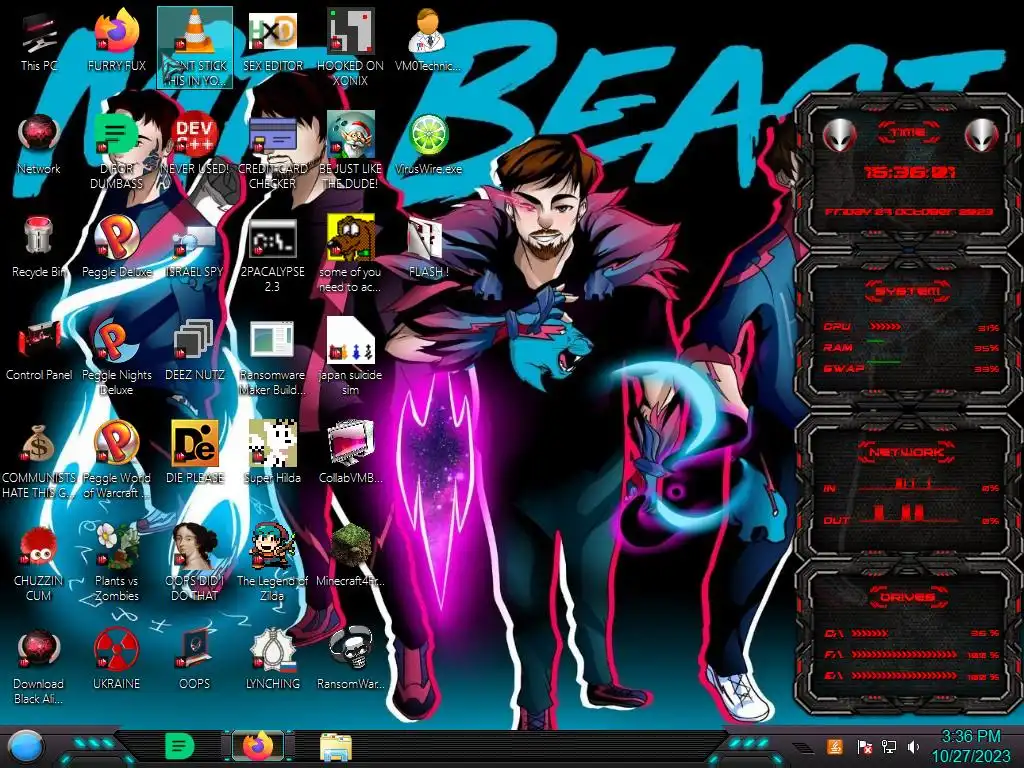Open the money bag COMMUNISTS HATE THIS icon
This screenshot has height=768, width=1024.
coord(39,444)
